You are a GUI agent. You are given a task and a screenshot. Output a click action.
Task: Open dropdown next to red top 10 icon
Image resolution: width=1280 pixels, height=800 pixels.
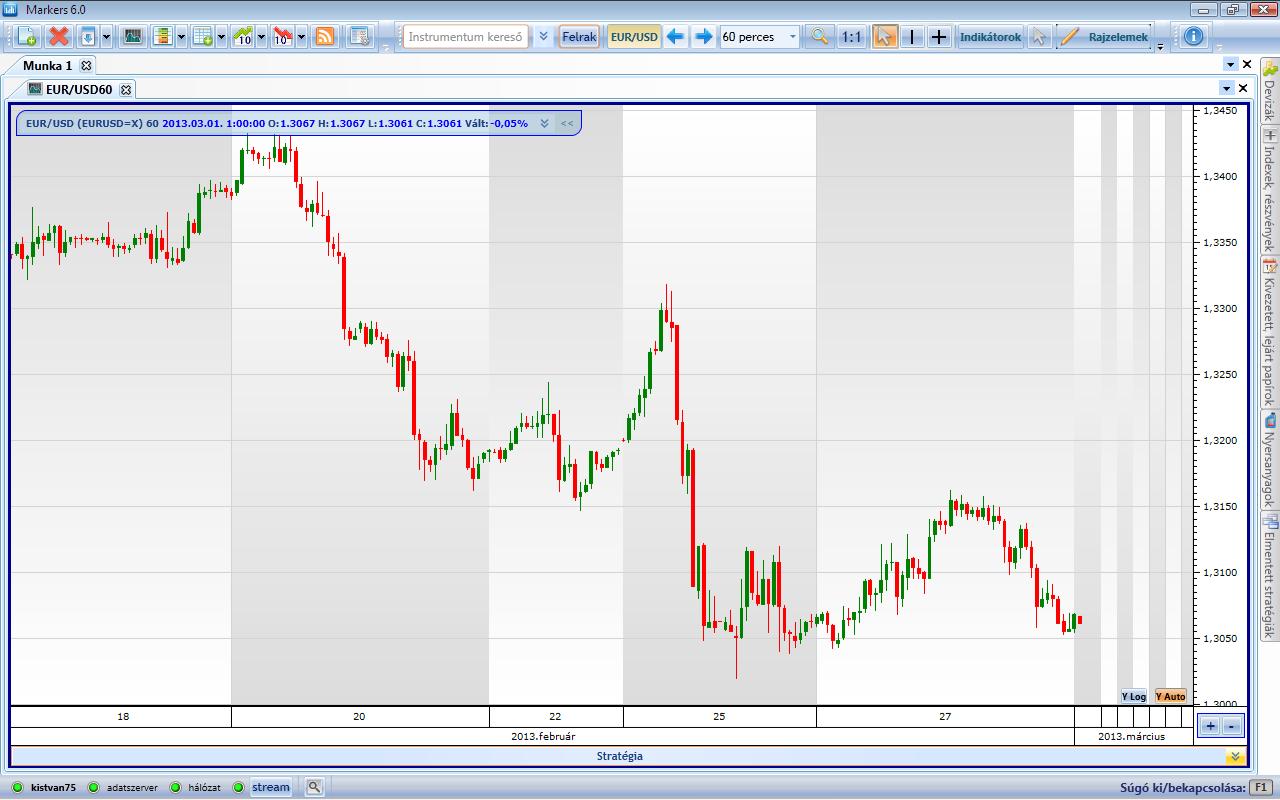coord(301,37)
